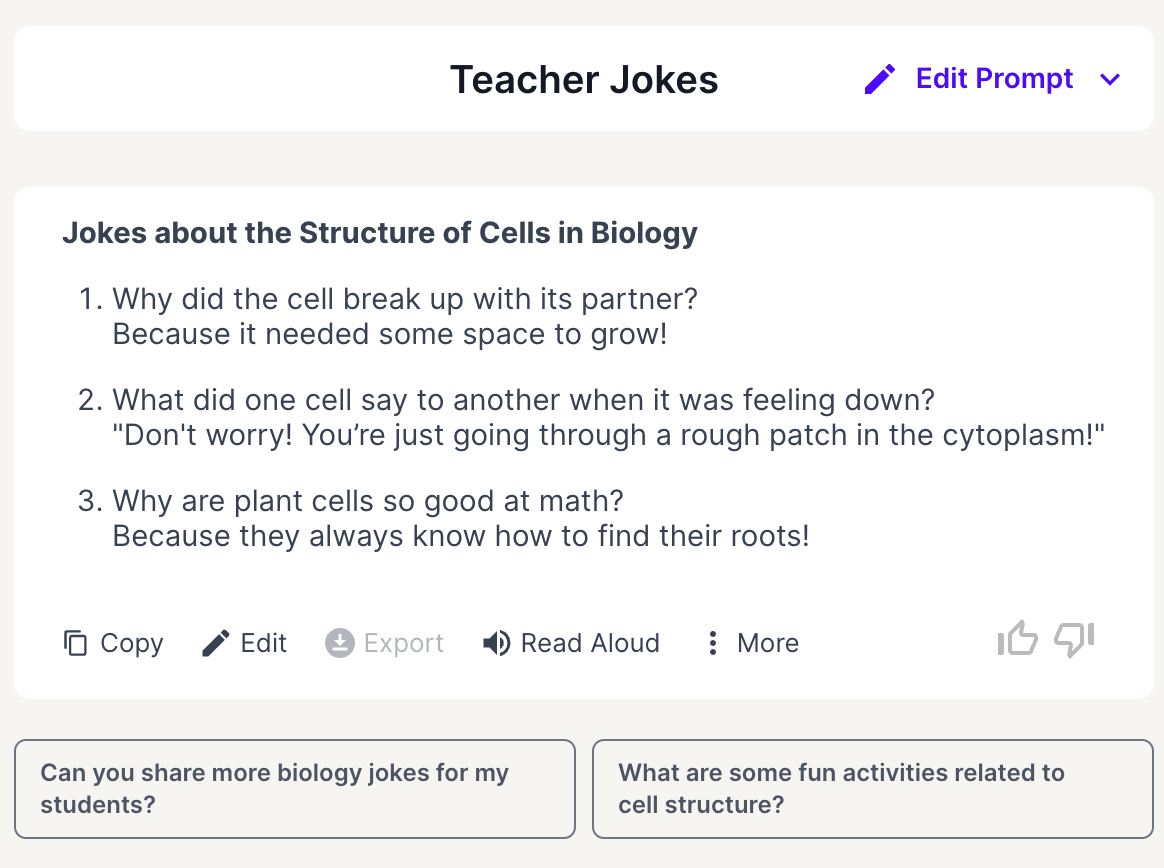The width and height of the screenshot is (1164, 868).
Task: Click the 'Jokes about the Structure of Cells' heading
Action: 380,233
